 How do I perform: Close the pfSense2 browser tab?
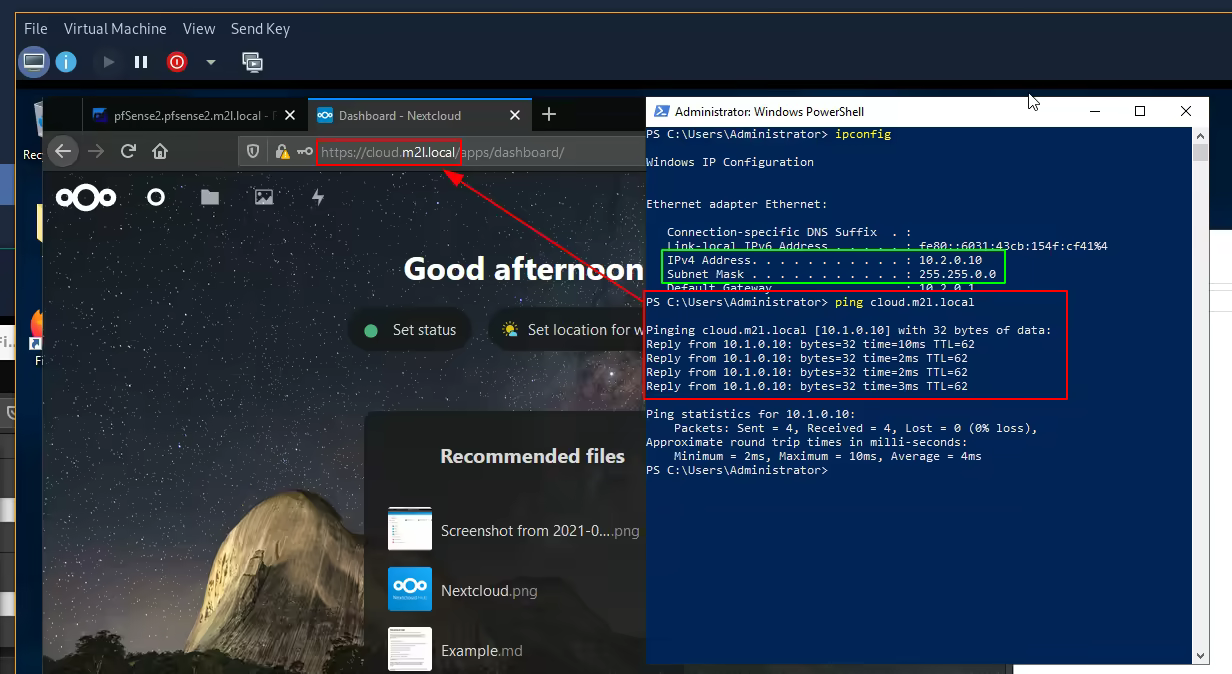click(x=291, y=115)
